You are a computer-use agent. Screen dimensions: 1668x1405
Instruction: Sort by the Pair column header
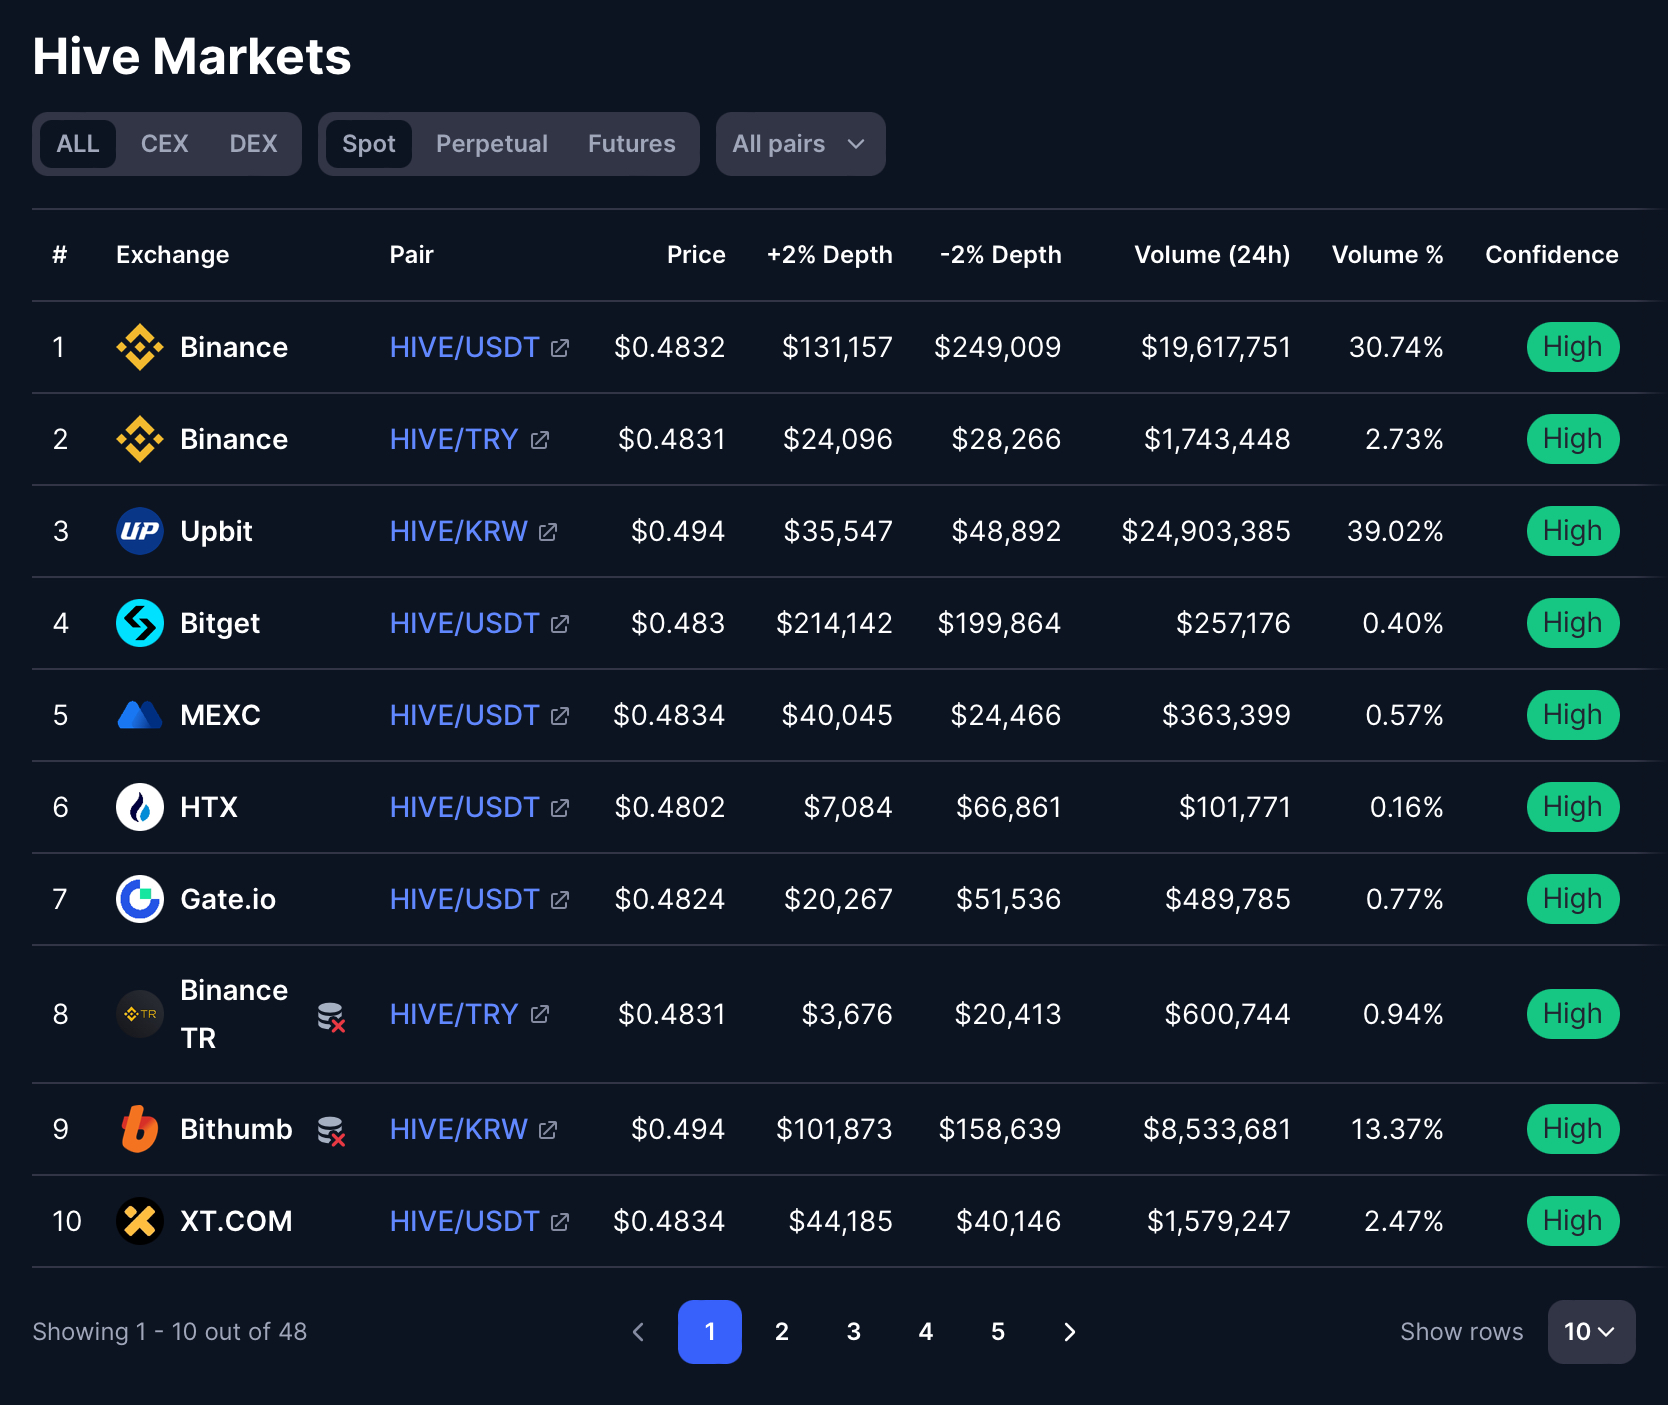click(412, 255)
